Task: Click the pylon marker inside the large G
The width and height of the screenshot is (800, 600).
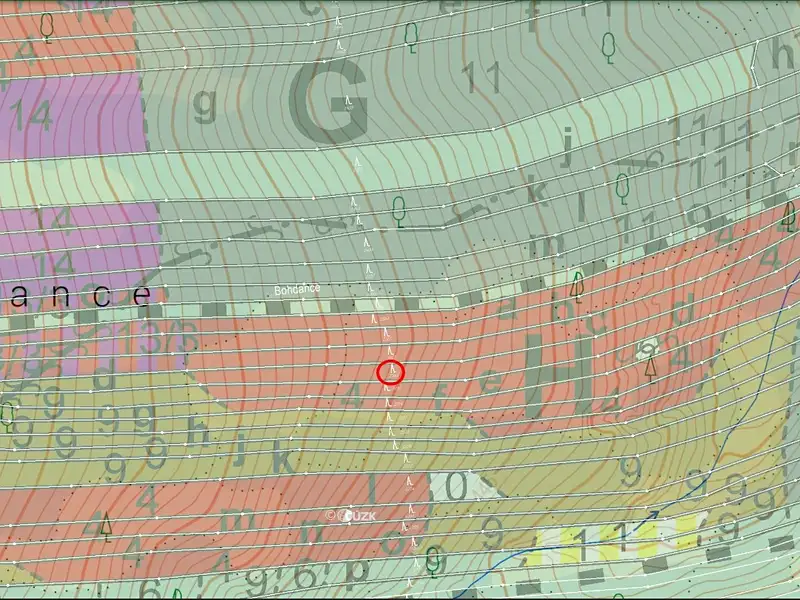Action: click(x=349, y=103)
